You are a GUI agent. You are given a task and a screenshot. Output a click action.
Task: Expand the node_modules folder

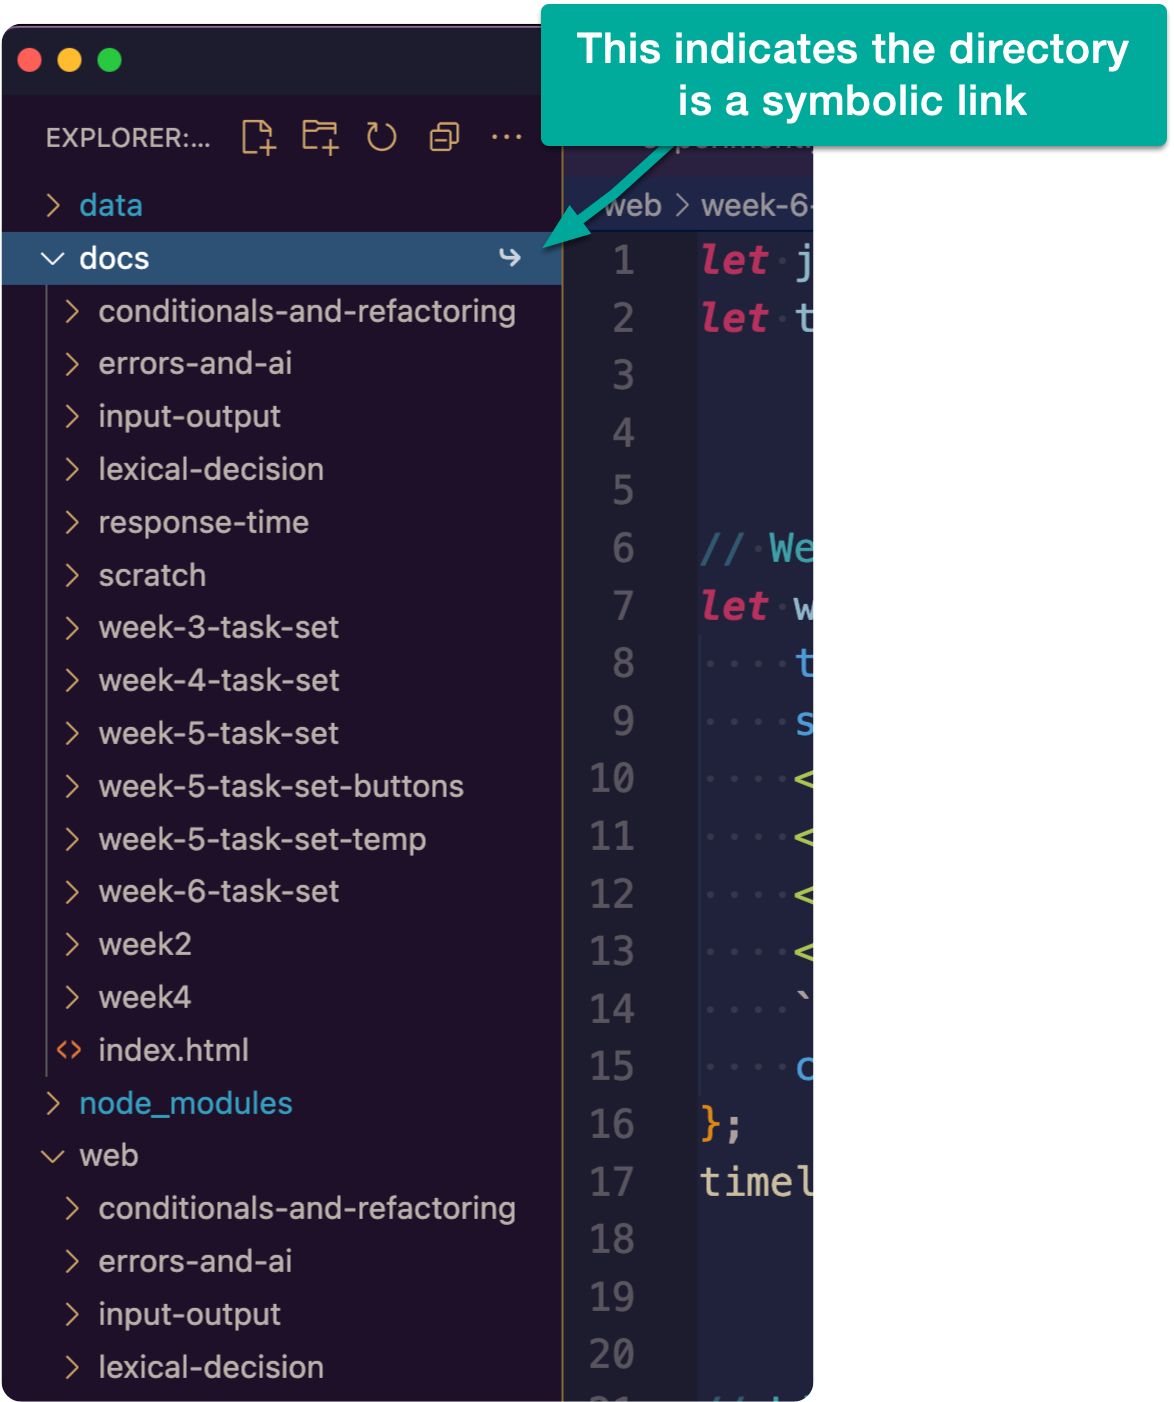click(54, 1103)
